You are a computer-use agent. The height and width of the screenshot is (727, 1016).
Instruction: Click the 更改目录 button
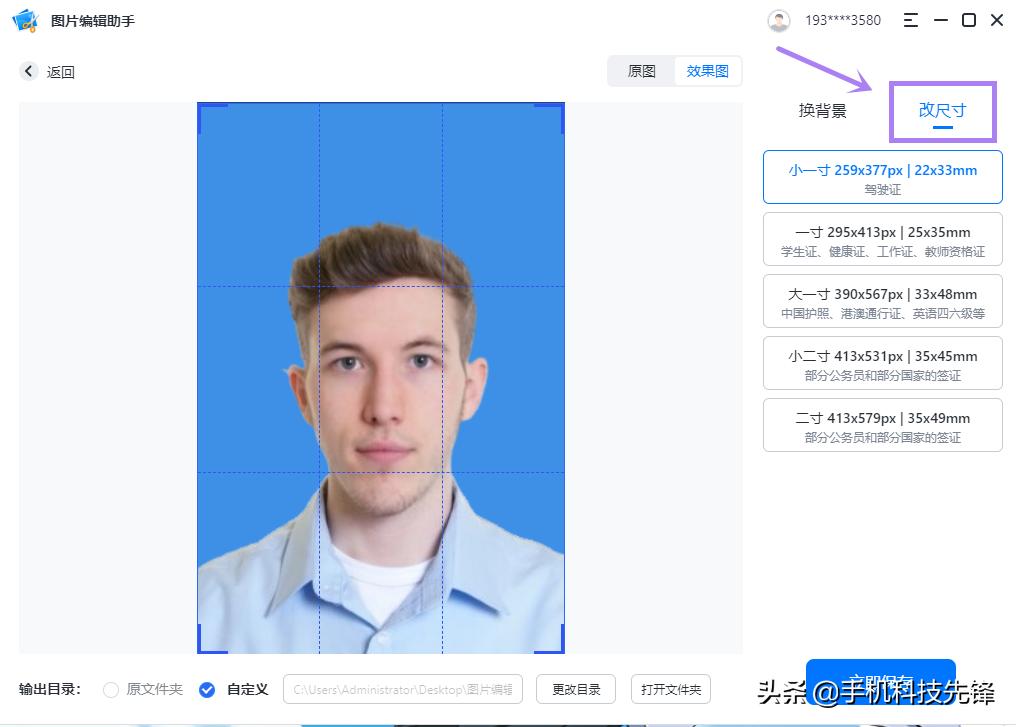click(576, 689)
